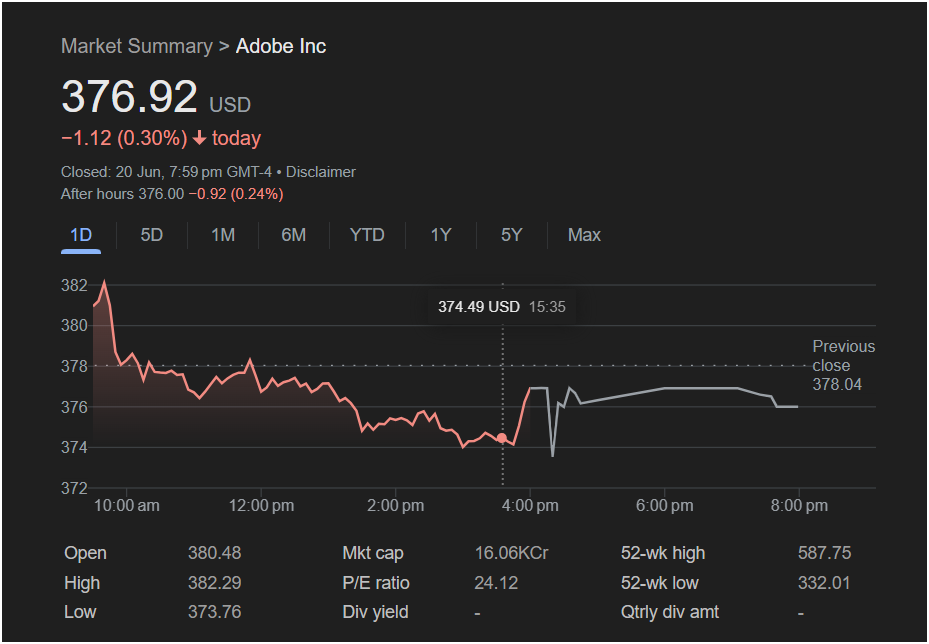Screen dimensions: 929x644
Task: Open the Disclaimer link
Action: coord(321,172)
